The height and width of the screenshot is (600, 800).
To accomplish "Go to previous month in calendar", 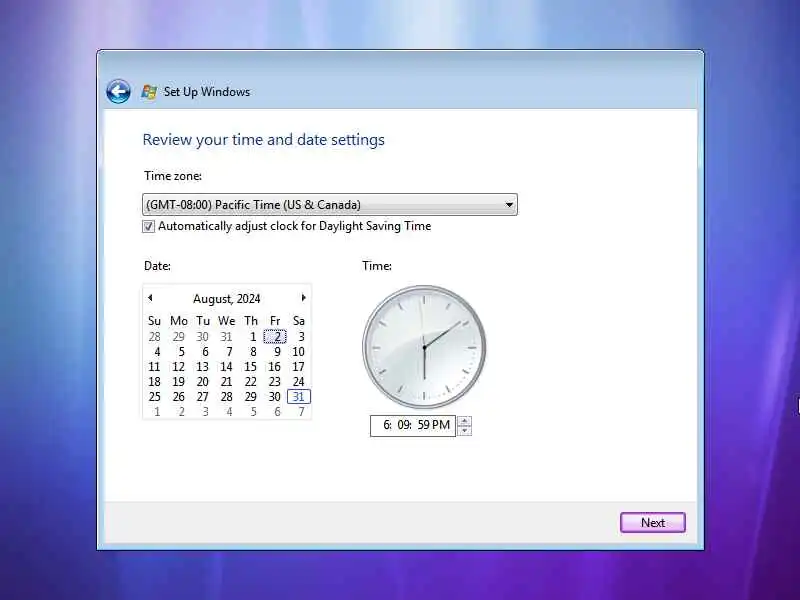I will tap(150, 297).
